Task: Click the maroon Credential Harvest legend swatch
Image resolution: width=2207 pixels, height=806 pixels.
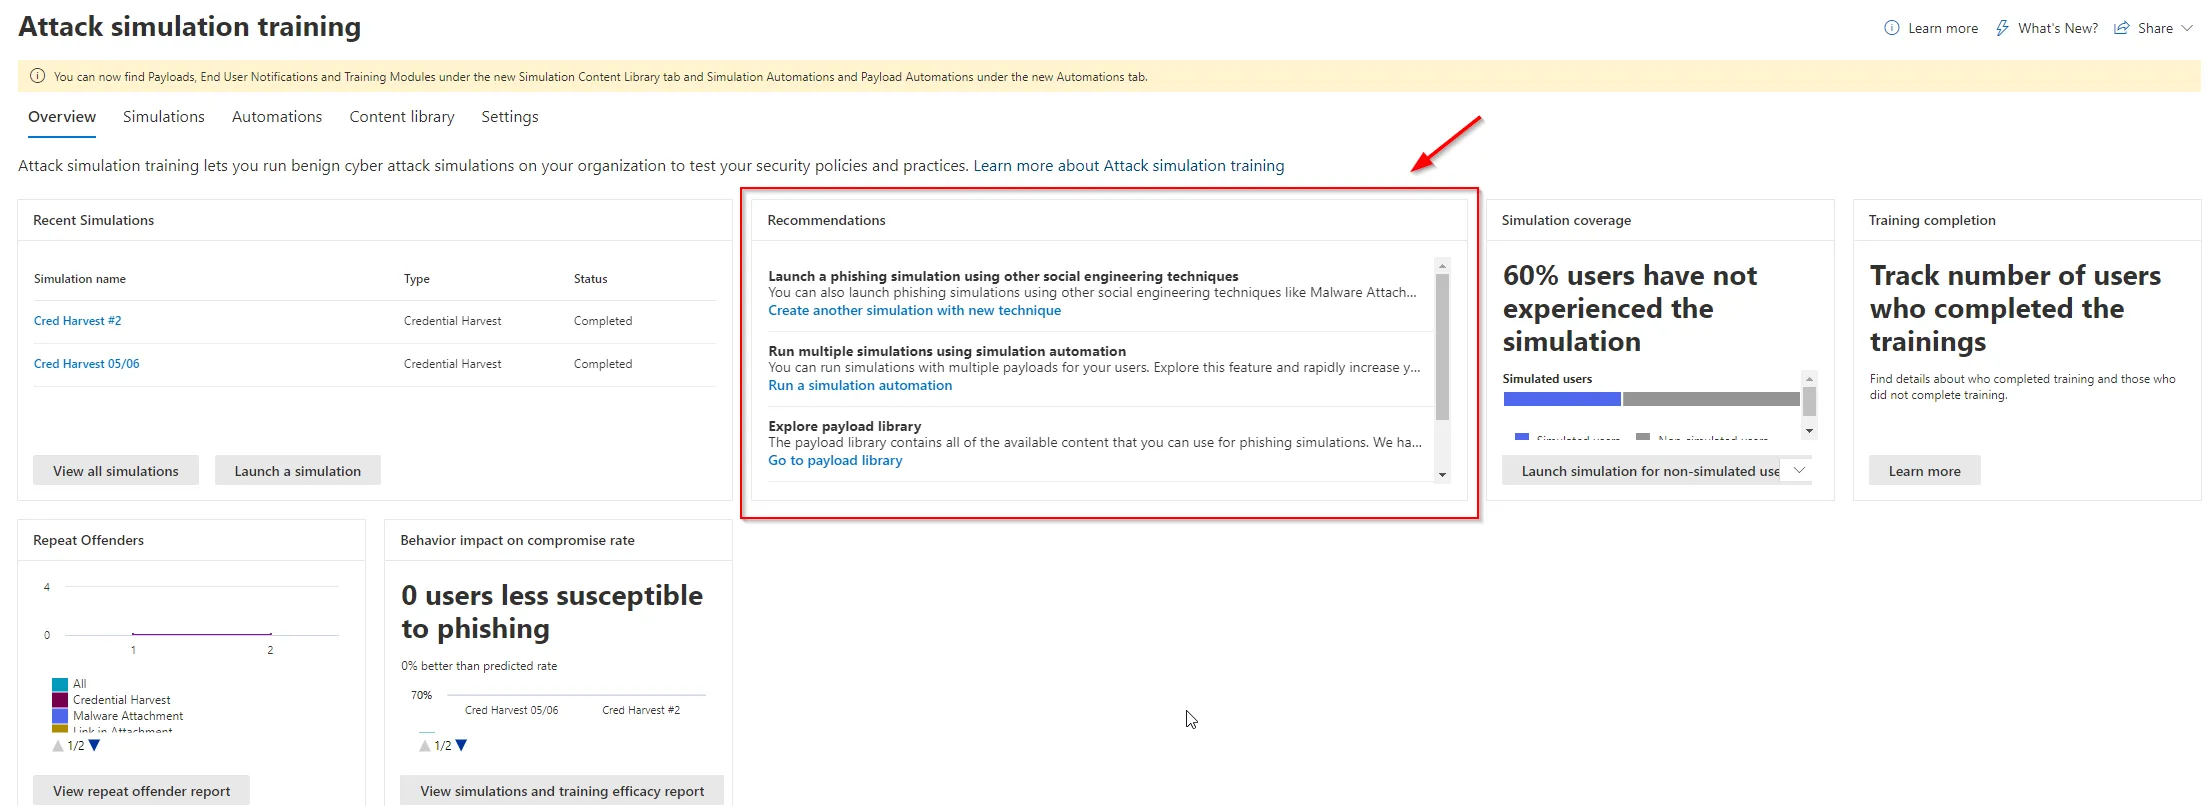Action: (x=60, y=700)
